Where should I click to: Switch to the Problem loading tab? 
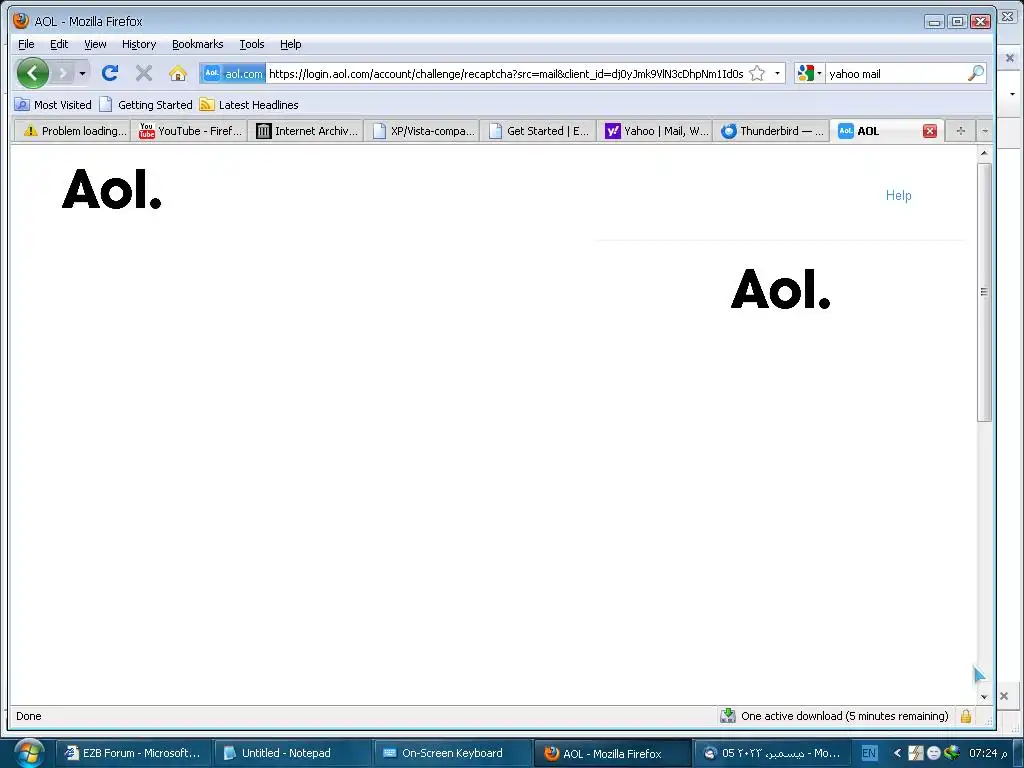click(x=73, y=131)
